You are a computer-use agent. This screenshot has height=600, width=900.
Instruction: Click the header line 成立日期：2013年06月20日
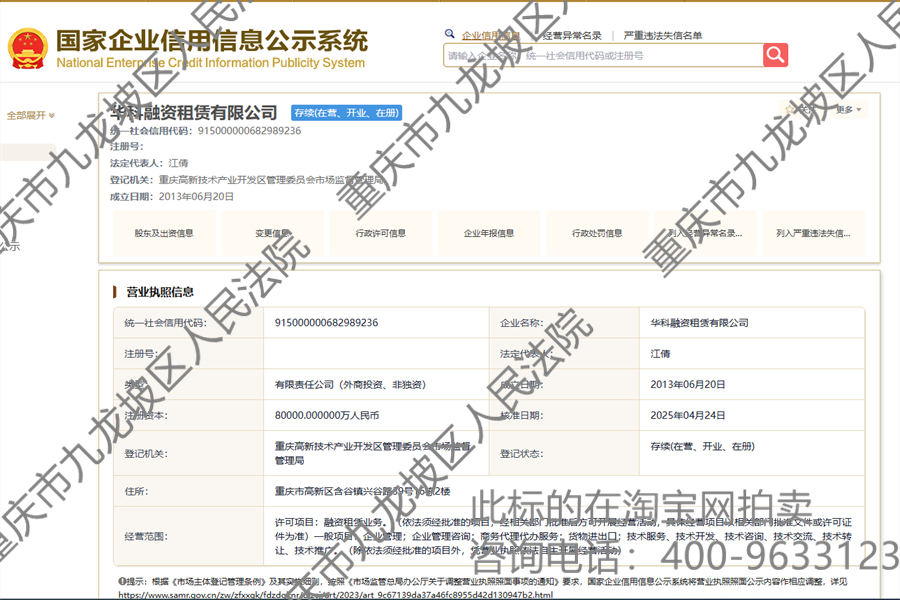click(x=172, y=196)
